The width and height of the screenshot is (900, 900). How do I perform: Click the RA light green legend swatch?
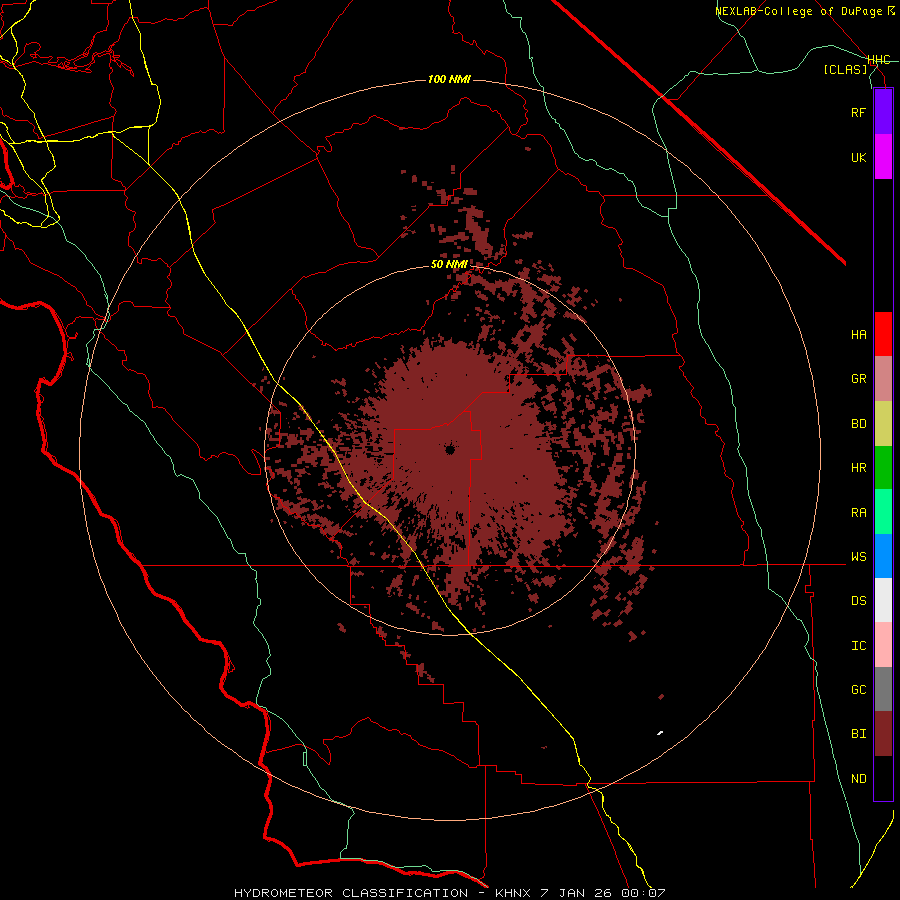coord(883,512)
